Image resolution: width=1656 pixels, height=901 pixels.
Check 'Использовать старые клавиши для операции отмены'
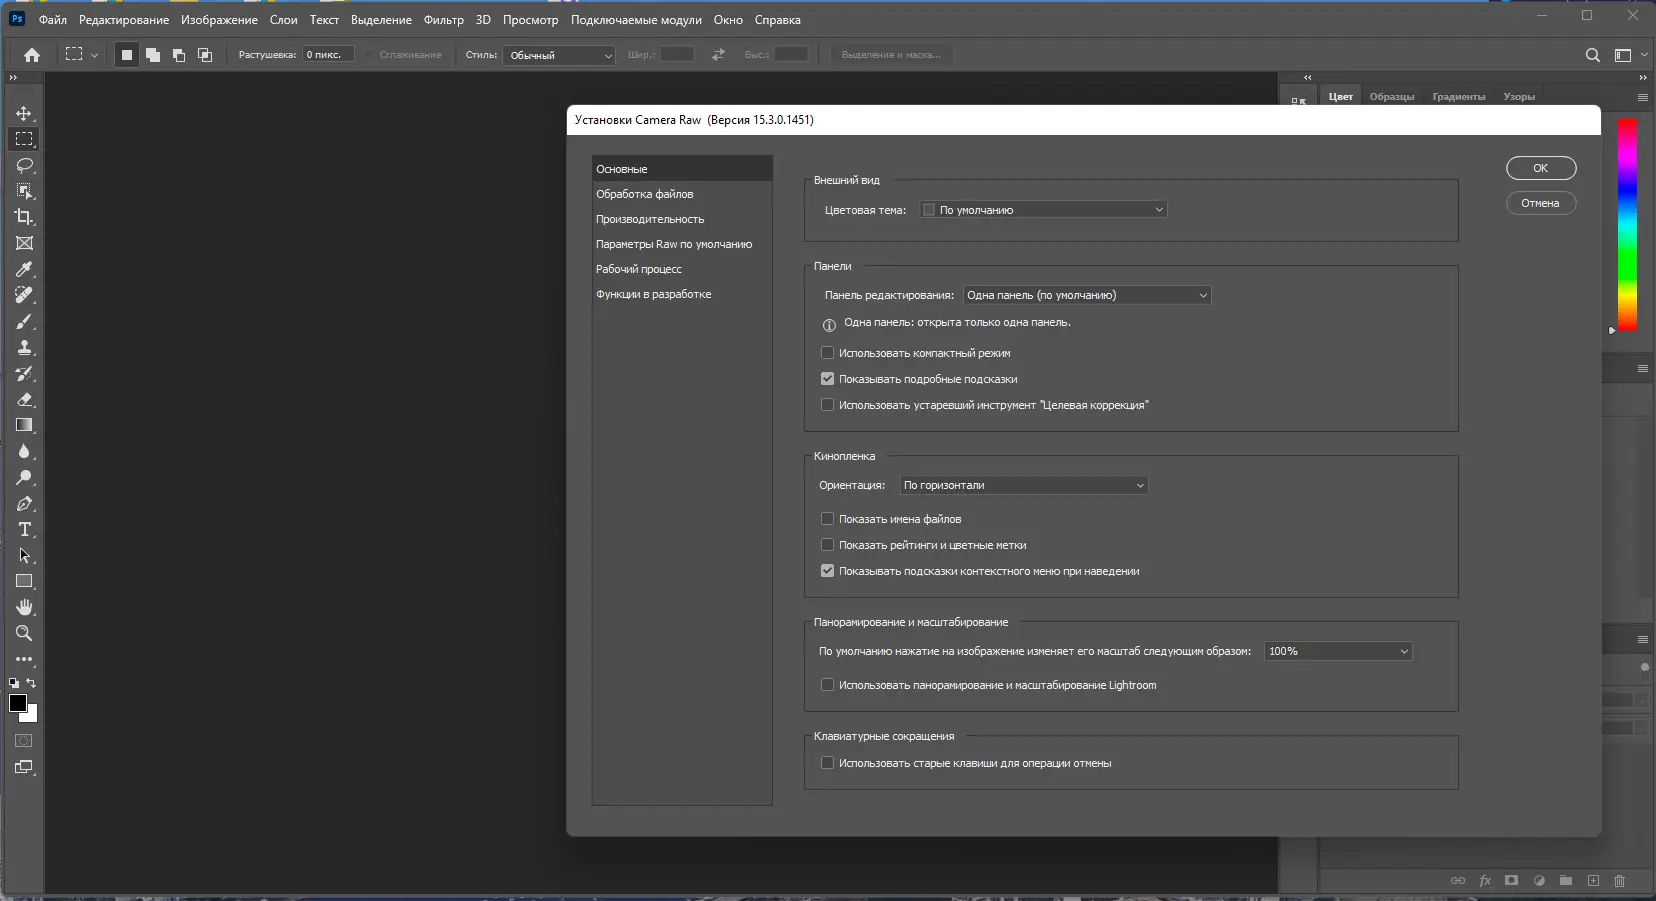tap(827, 763)
